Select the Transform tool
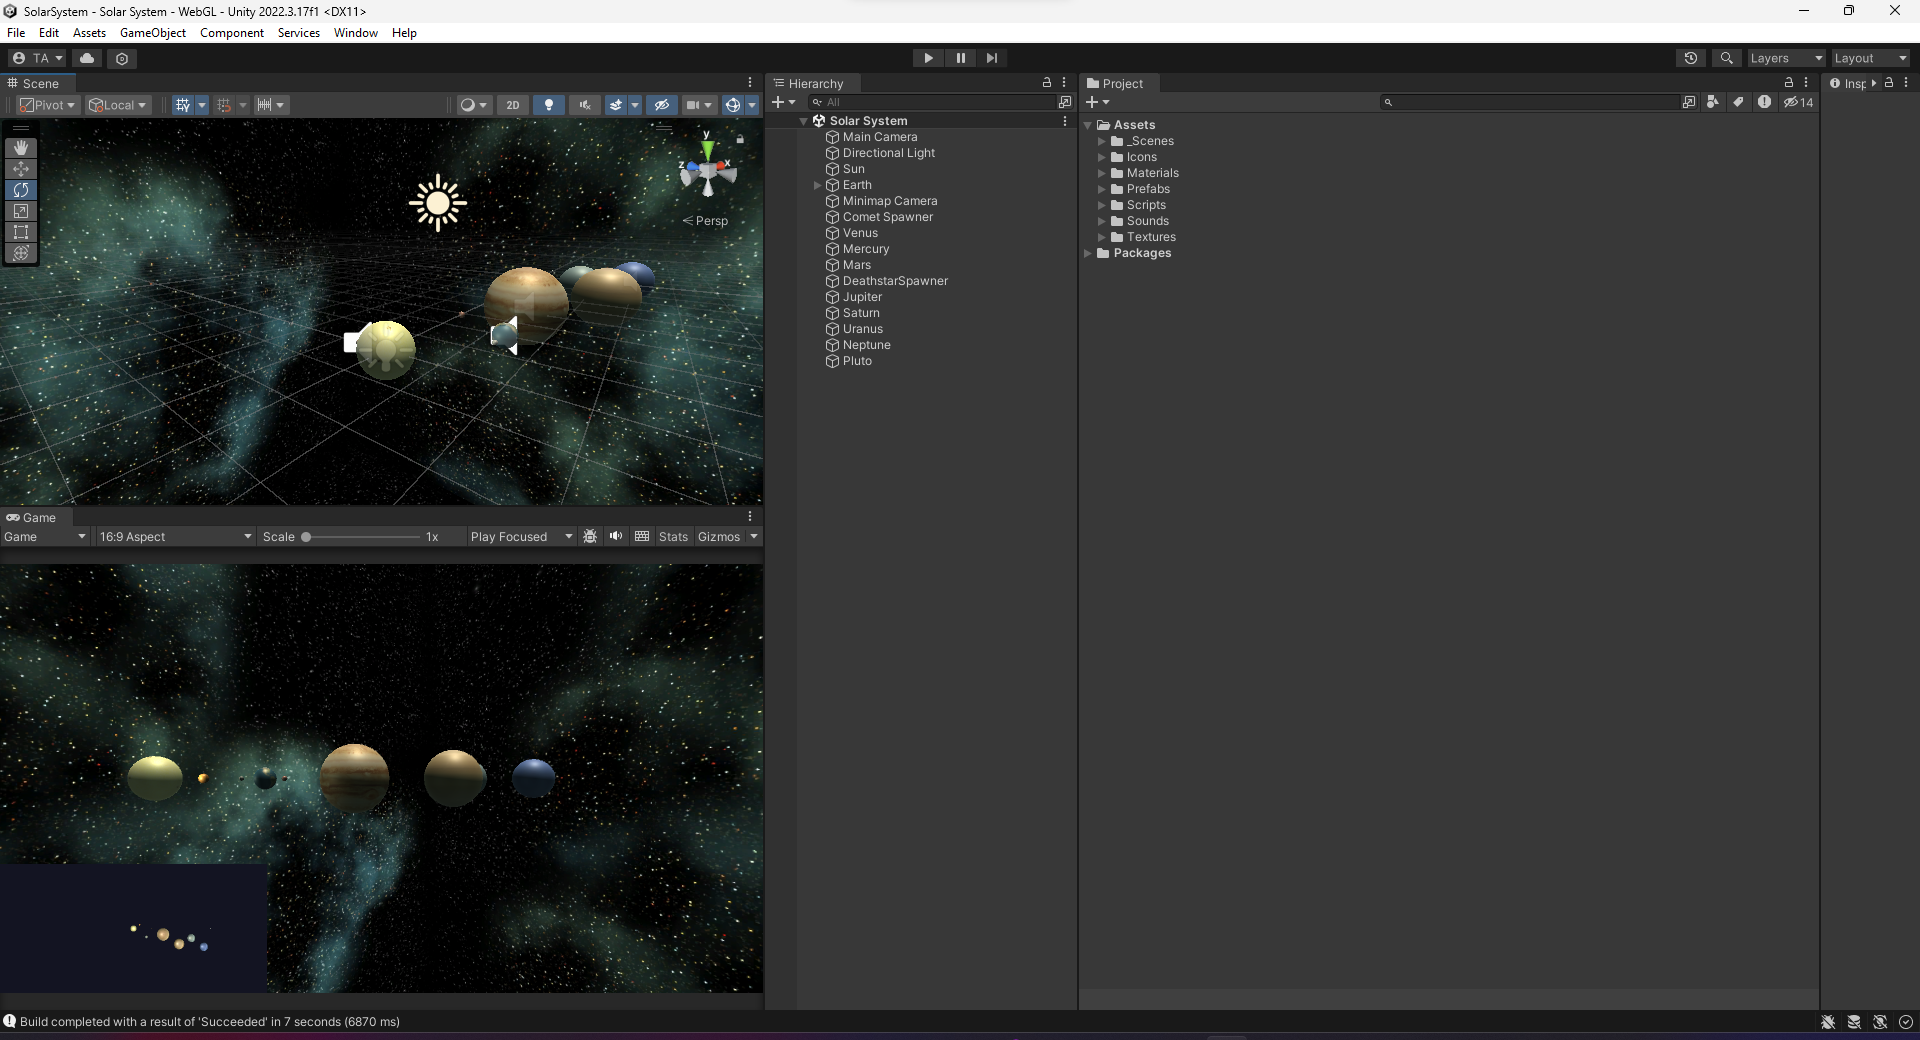This screenshot has width=1920, height=1040. click(21, 253)
